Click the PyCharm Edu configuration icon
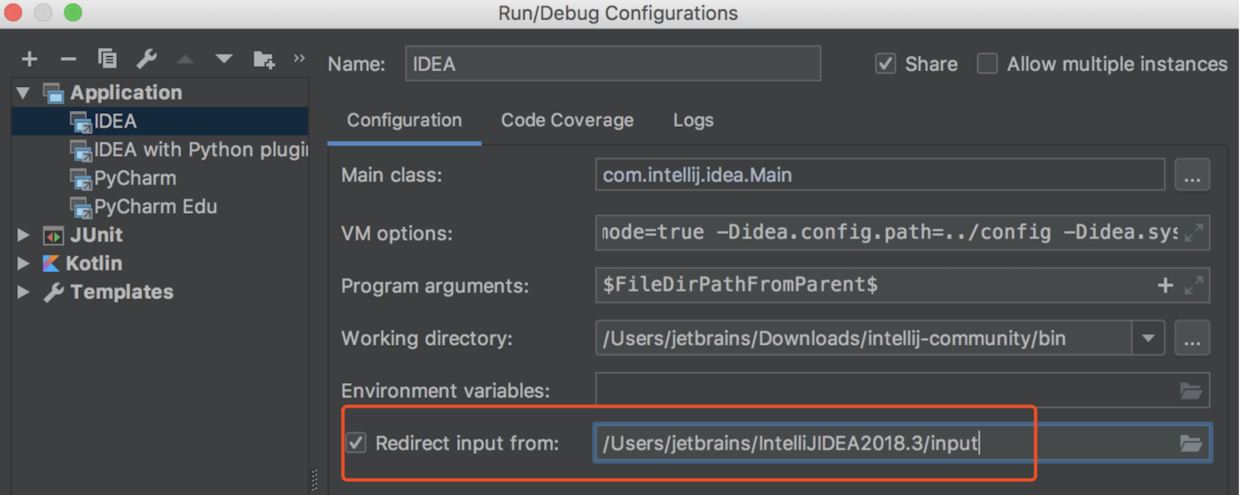 [x=81, y=207]
